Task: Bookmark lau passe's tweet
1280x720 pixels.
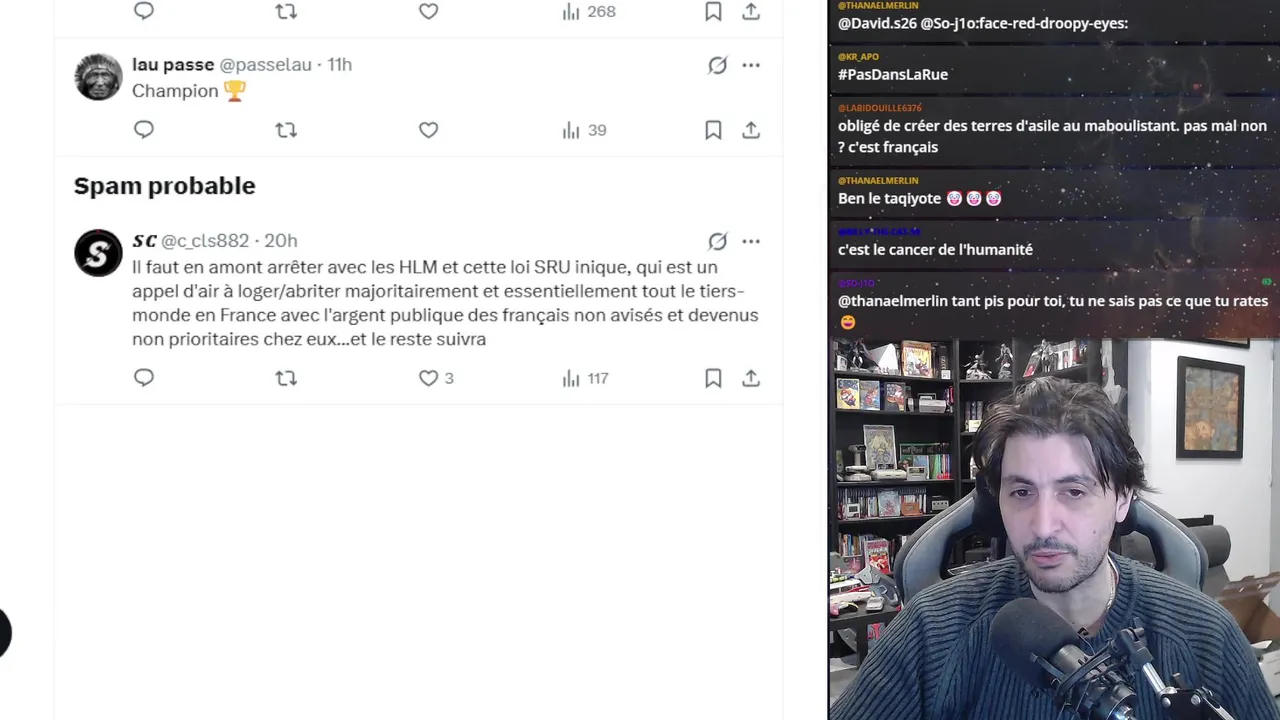Action: [713, 130]
